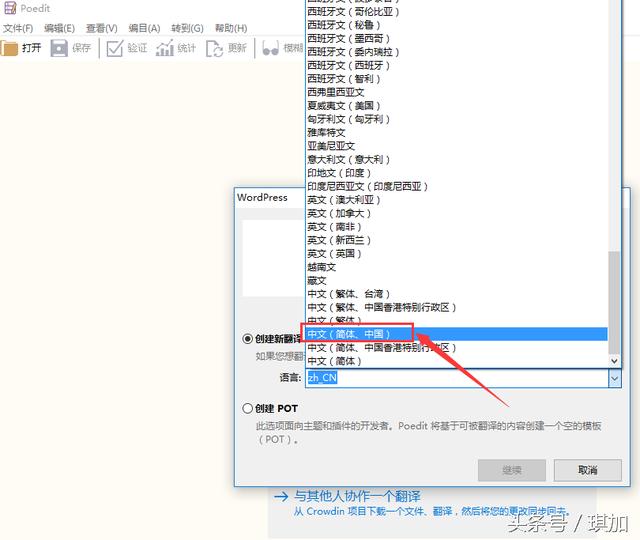Select 西弗里西亚文 in the language list
Screen dimensions: 640x540
(457, 92)
